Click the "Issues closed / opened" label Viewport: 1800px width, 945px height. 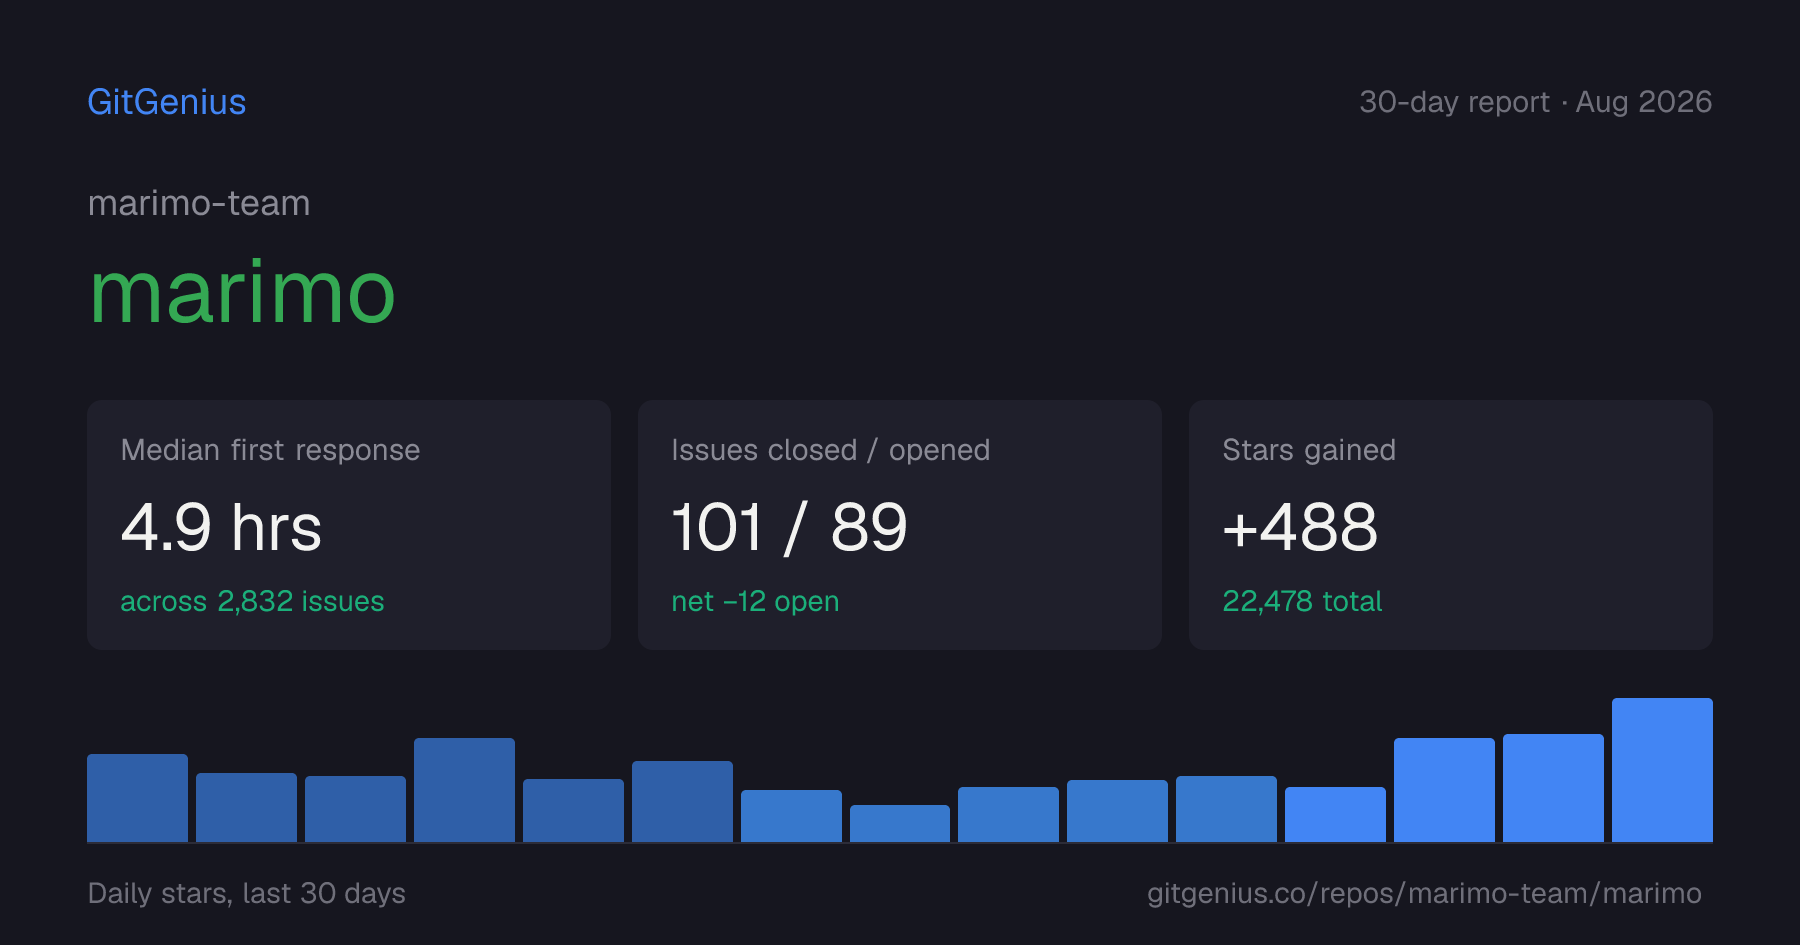point(831,450)
